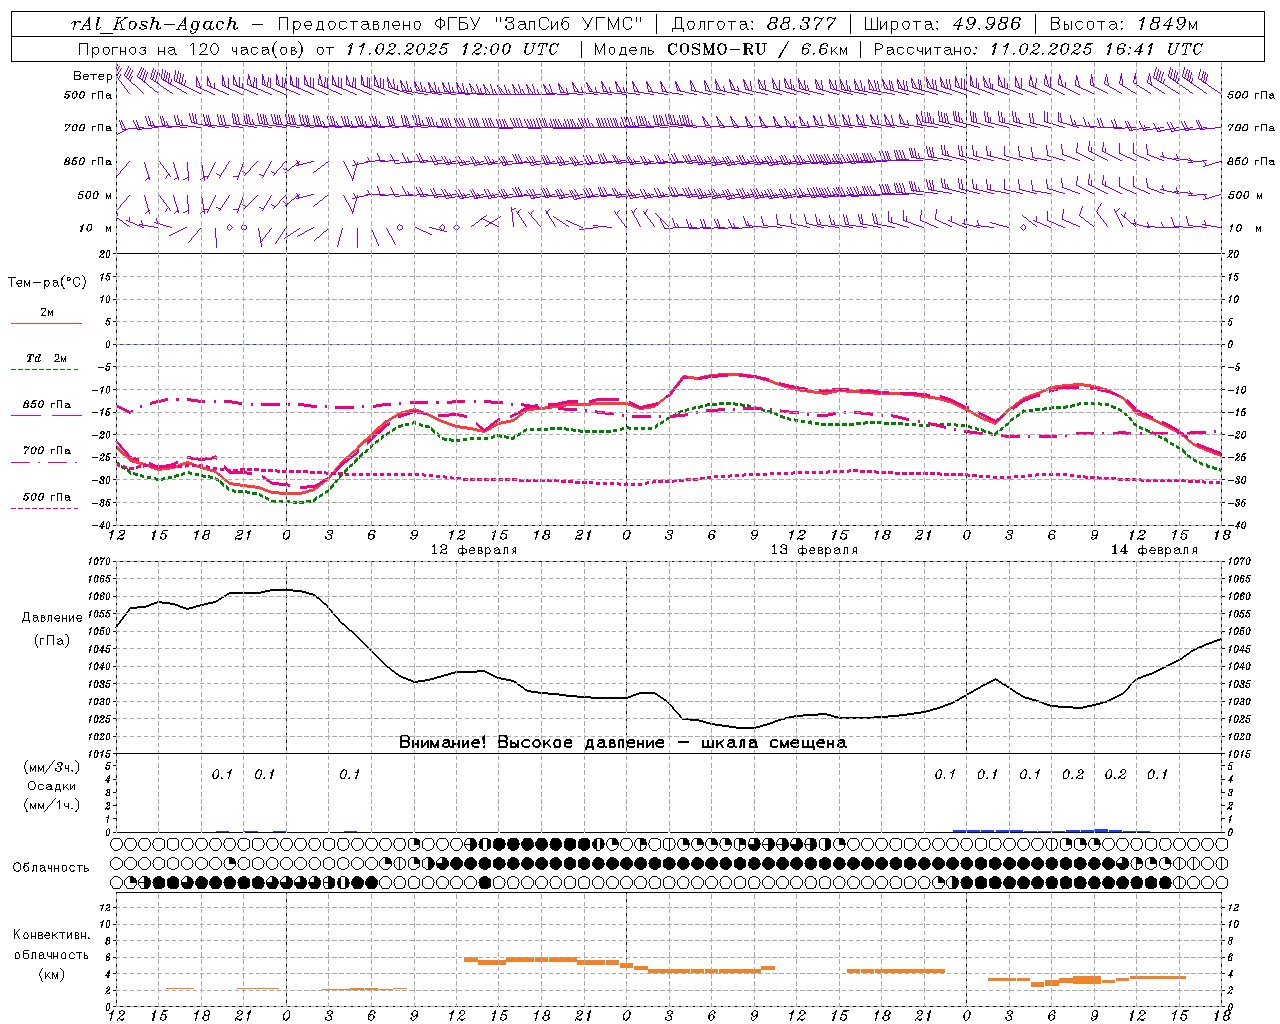Click the 13 февраля date label
The height and width of the screenshot is (1024, 1280).
tap(814, 550)
